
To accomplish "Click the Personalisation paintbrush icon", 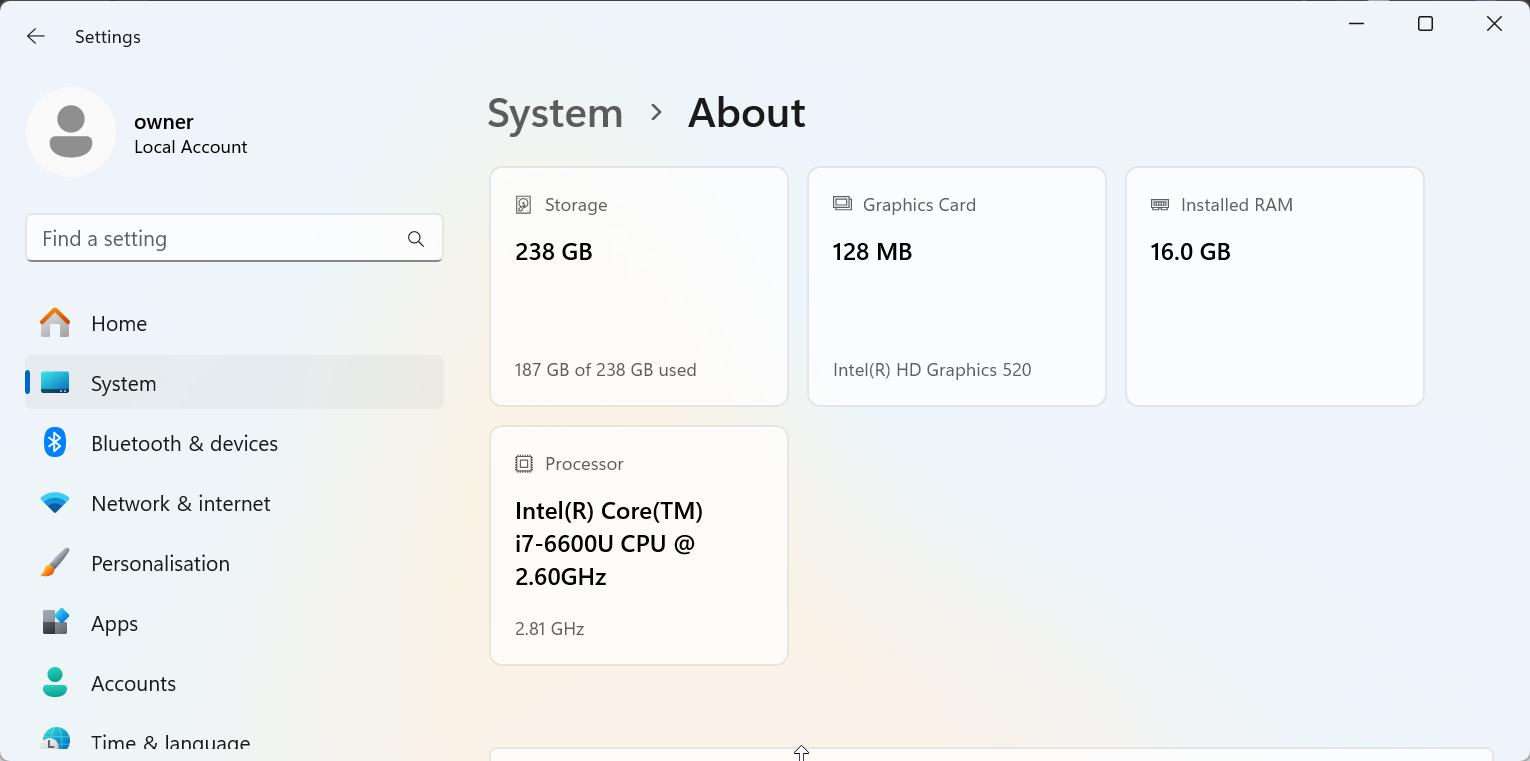I will pos(55,563).
